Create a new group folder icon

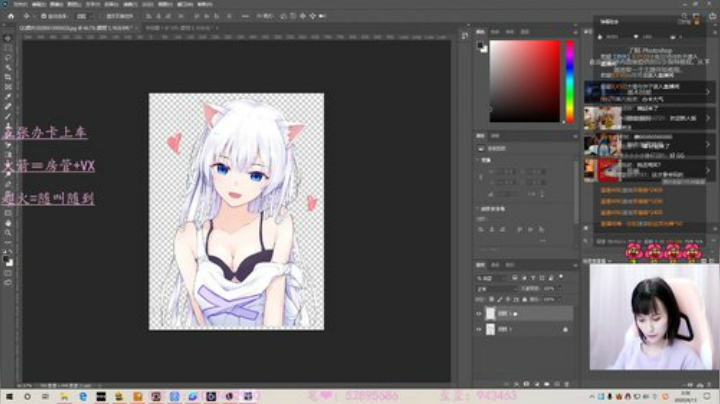click(x=546, y=384)
